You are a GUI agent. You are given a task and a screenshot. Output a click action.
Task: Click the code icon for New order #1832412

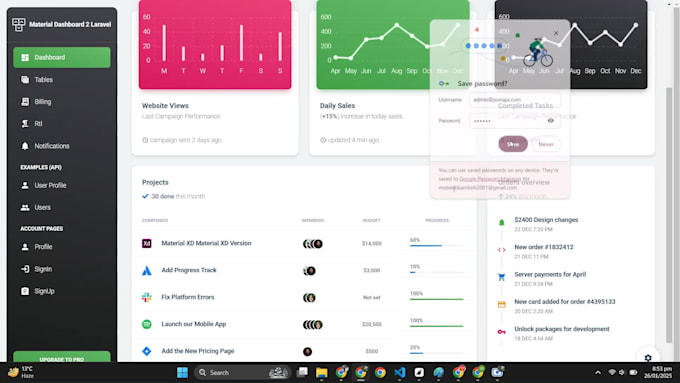pos(502,250)
